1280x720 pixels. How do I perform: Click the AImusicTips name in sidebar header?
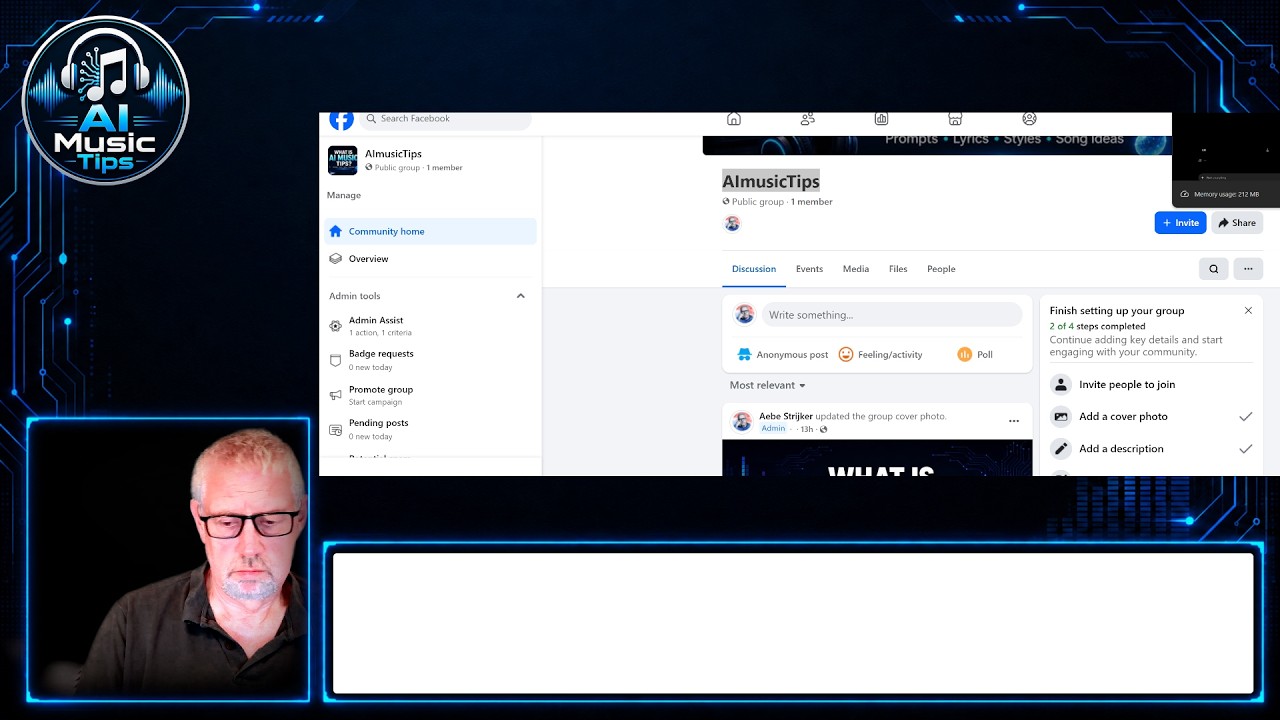tap(393, 154)
